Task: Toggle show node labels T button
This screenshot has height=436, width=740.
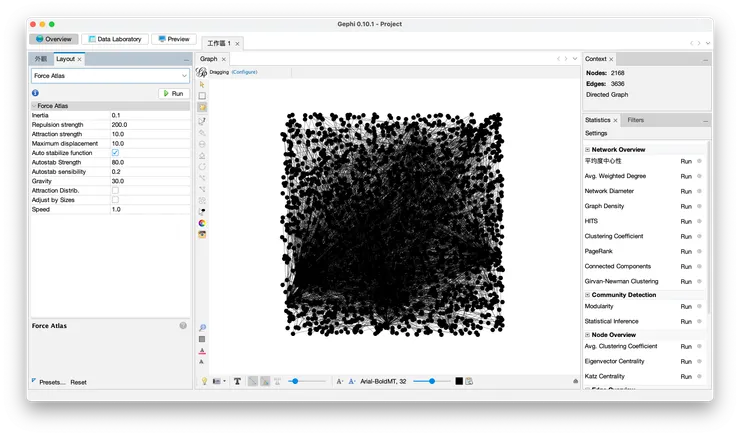Action: point(237,381)
